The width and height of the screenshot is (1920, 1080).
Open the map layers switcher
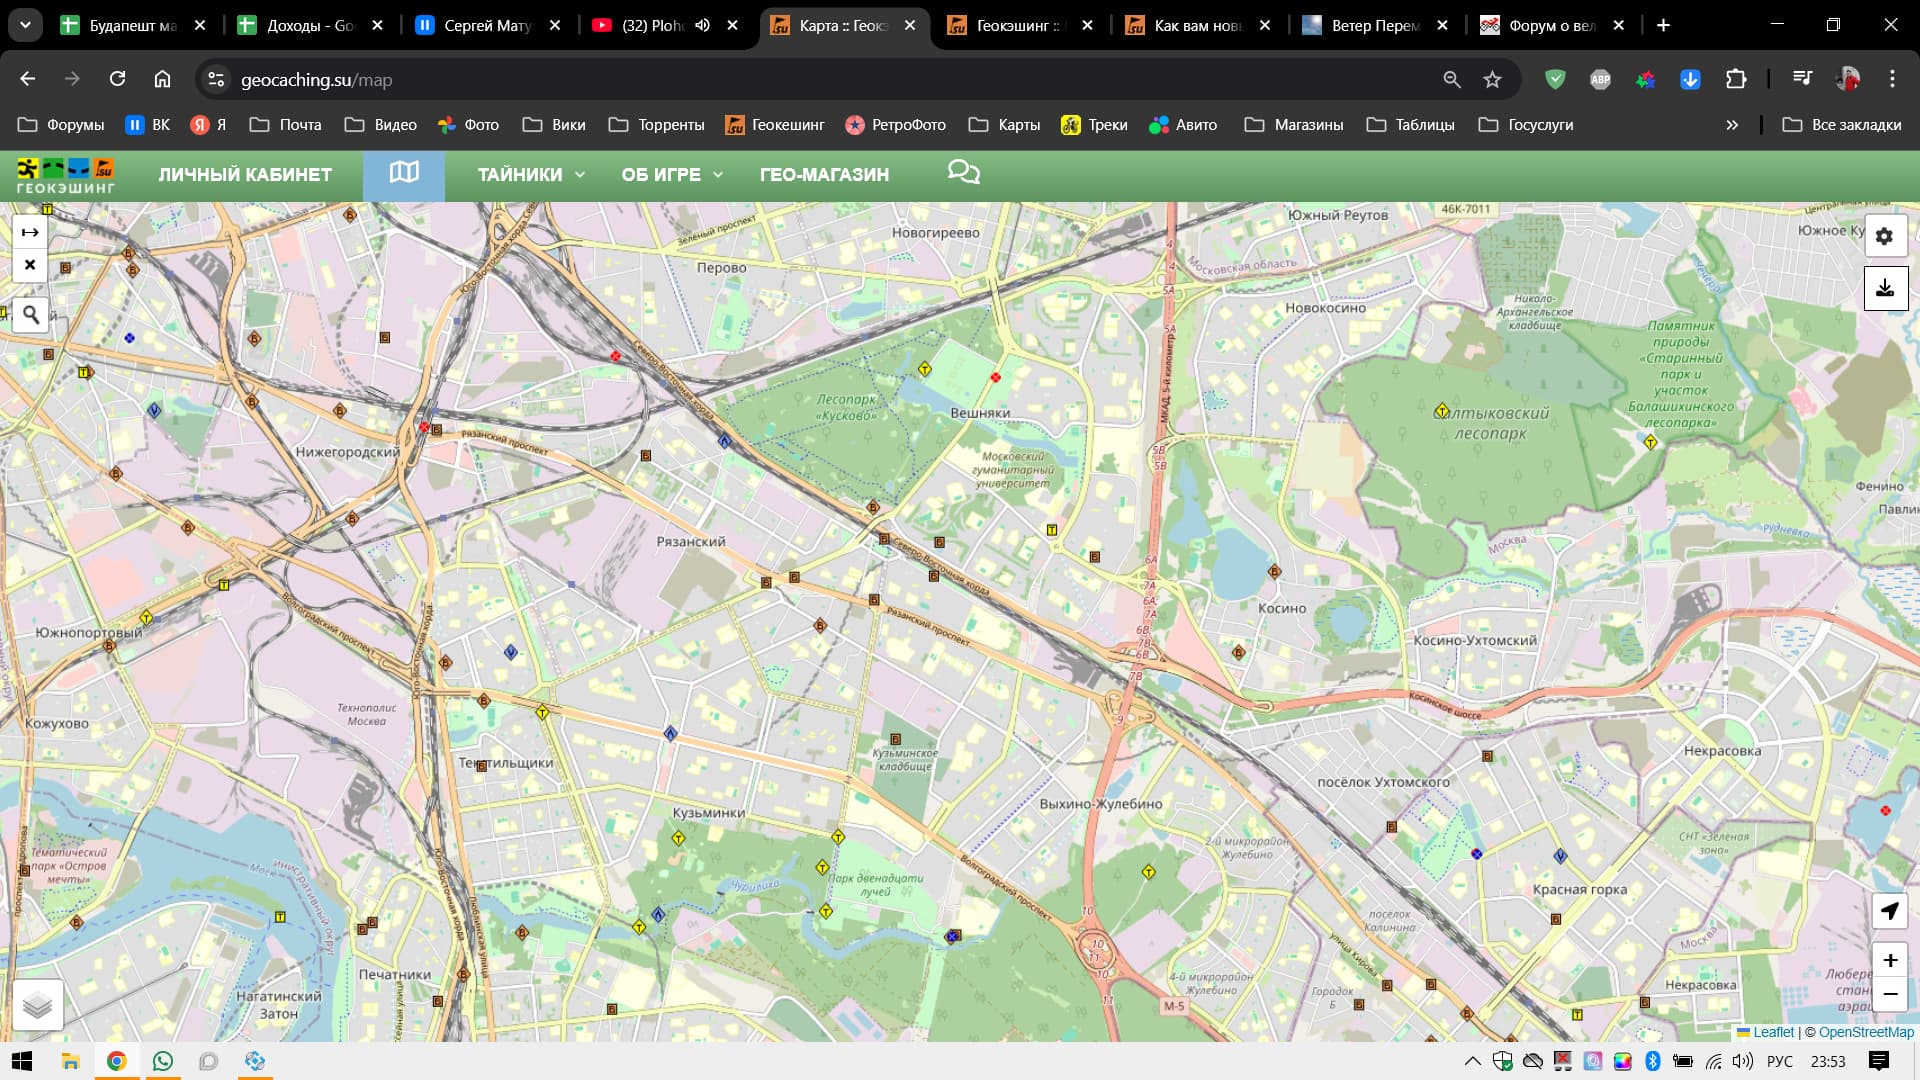click(x=38, y=1005)
